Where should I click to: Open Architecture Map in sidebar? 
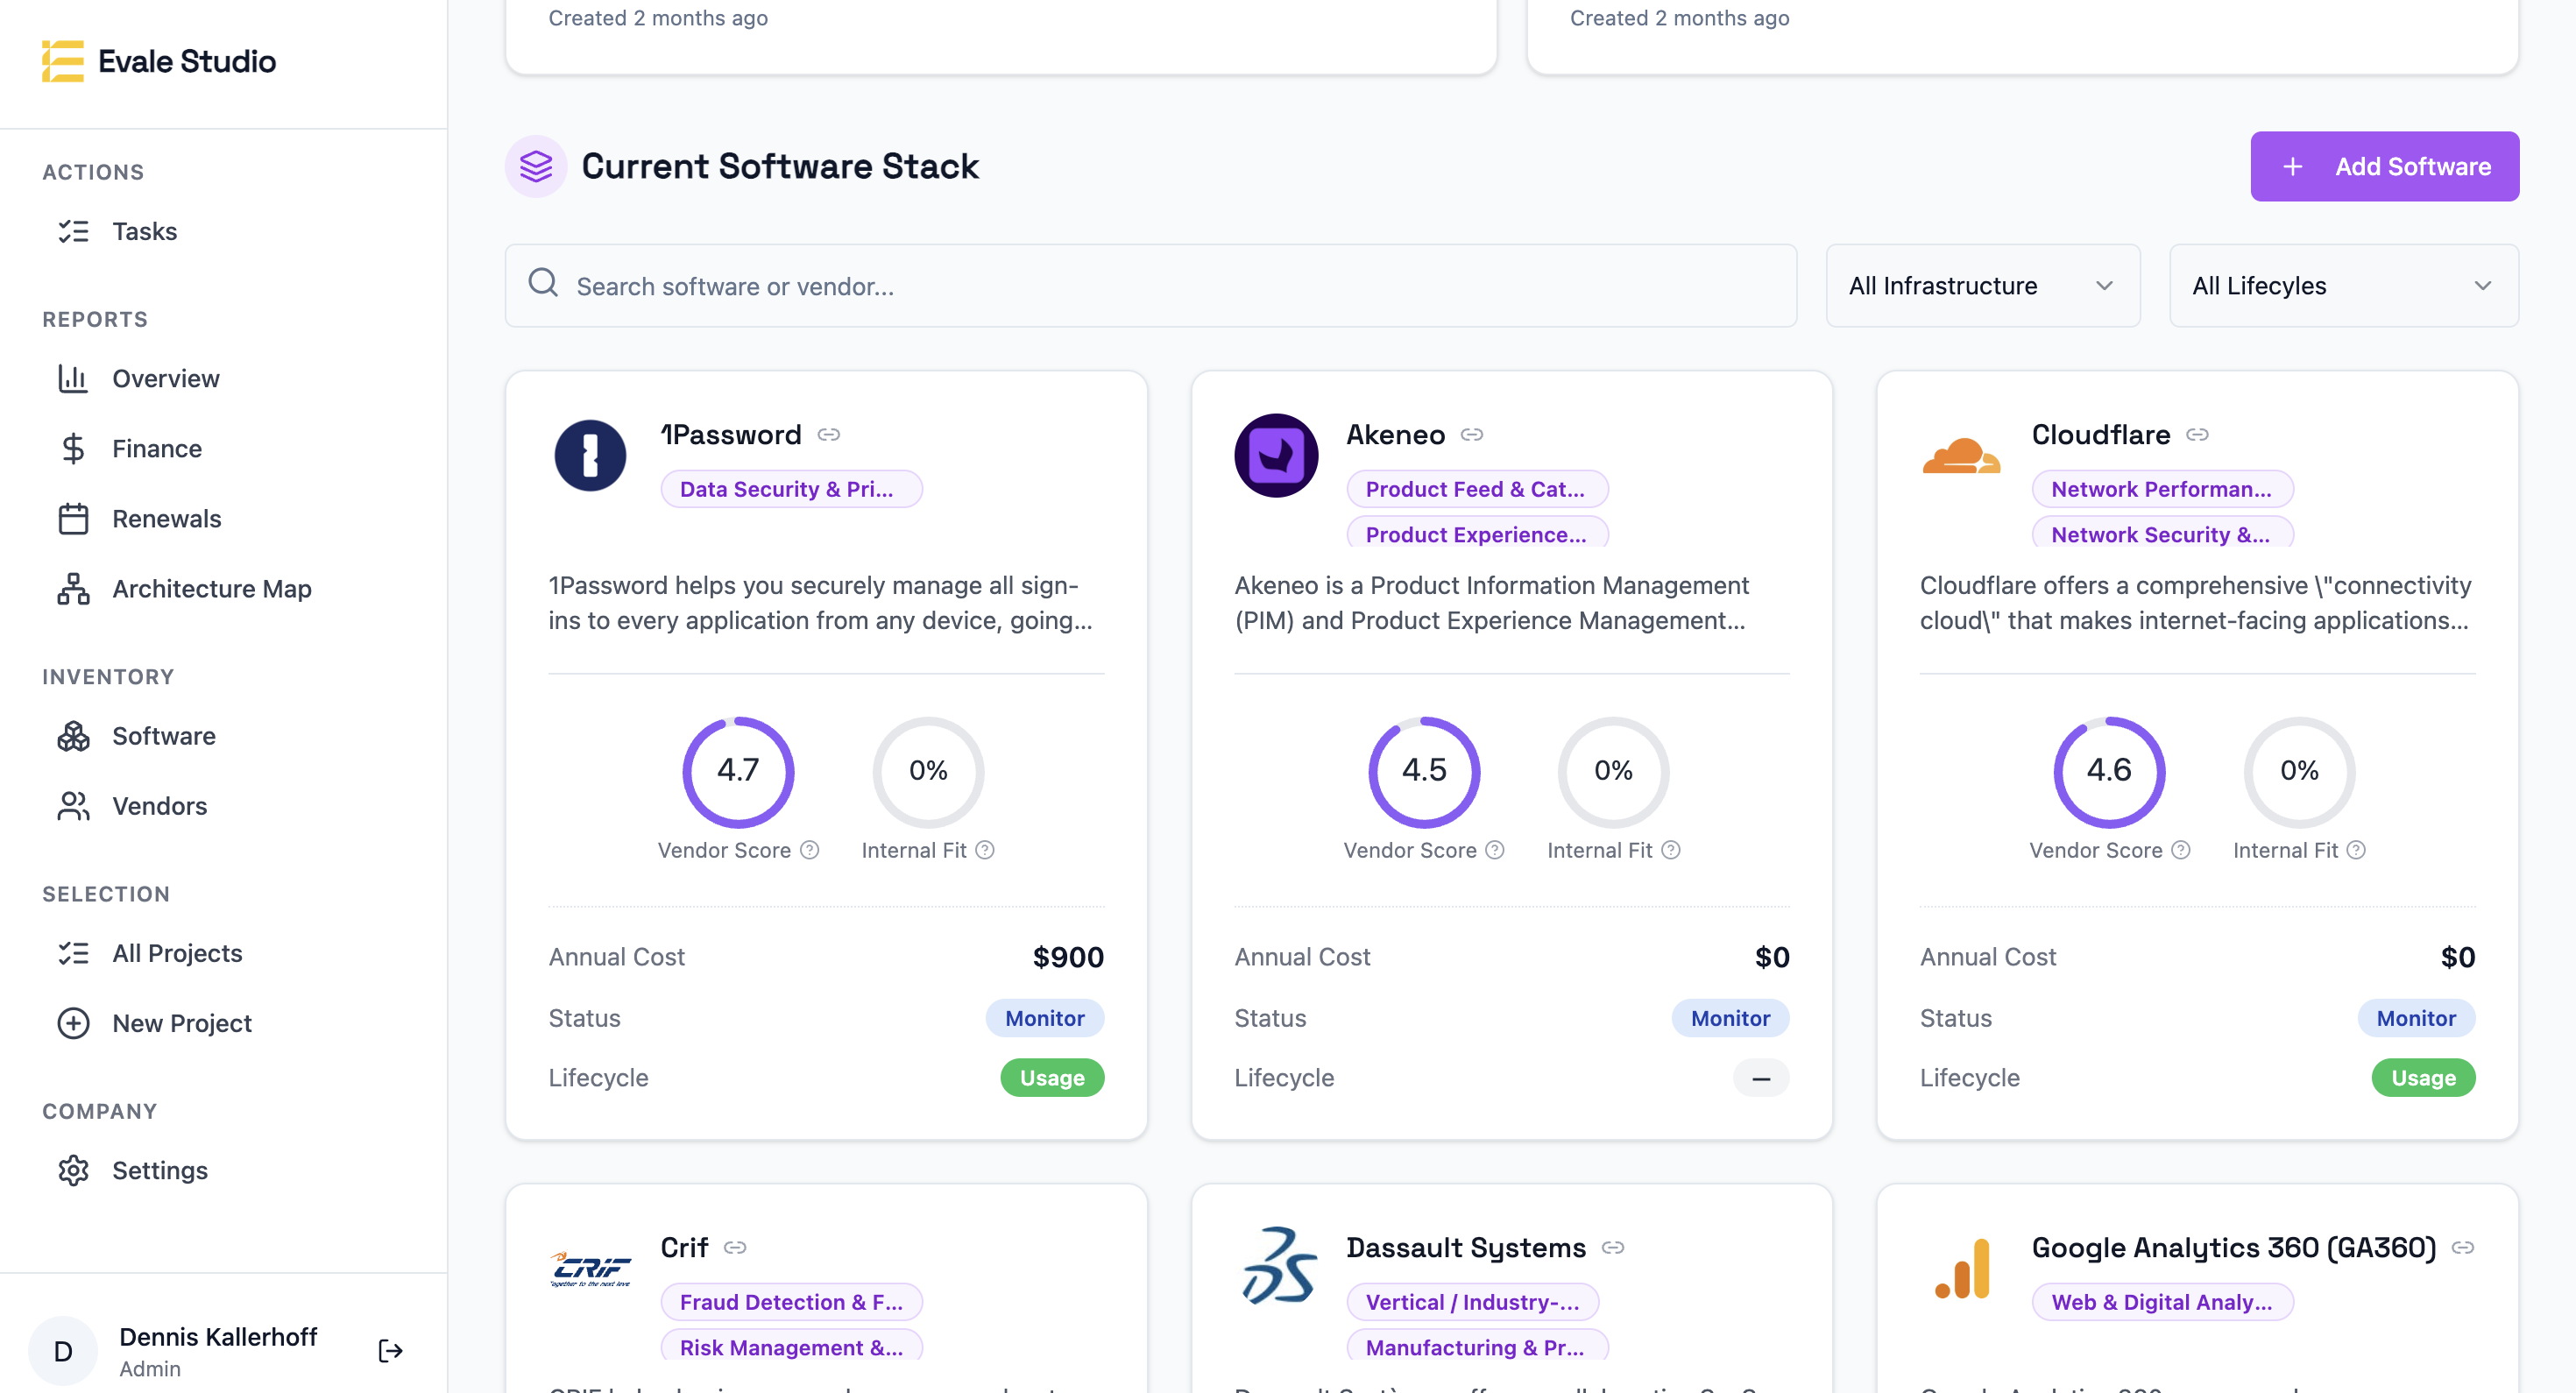coord(211,589)
